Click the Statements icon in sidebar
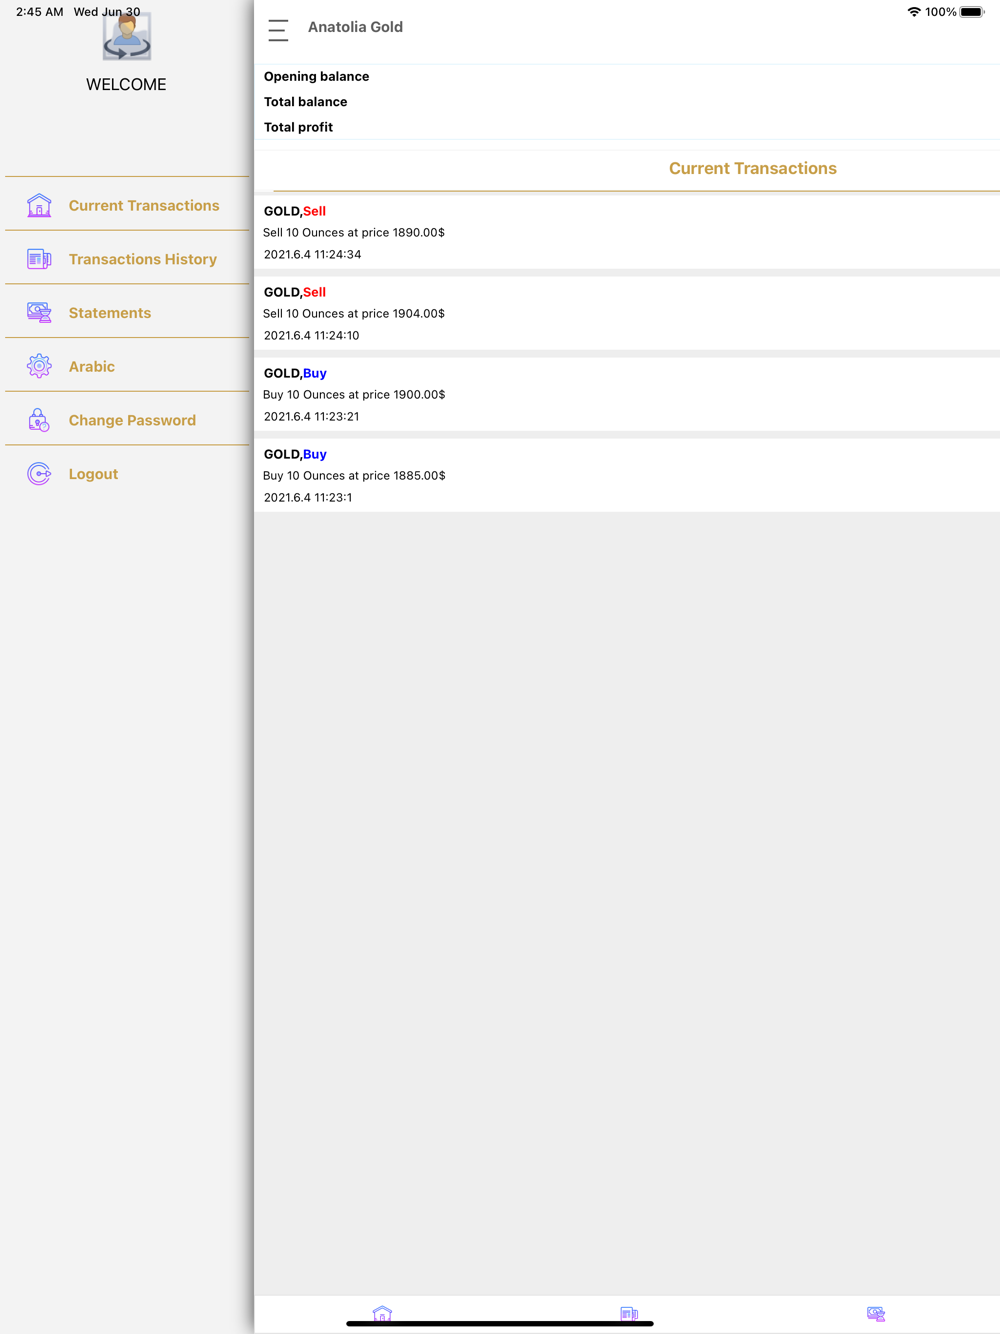1000x1334 pixels. tap(39, 313)
